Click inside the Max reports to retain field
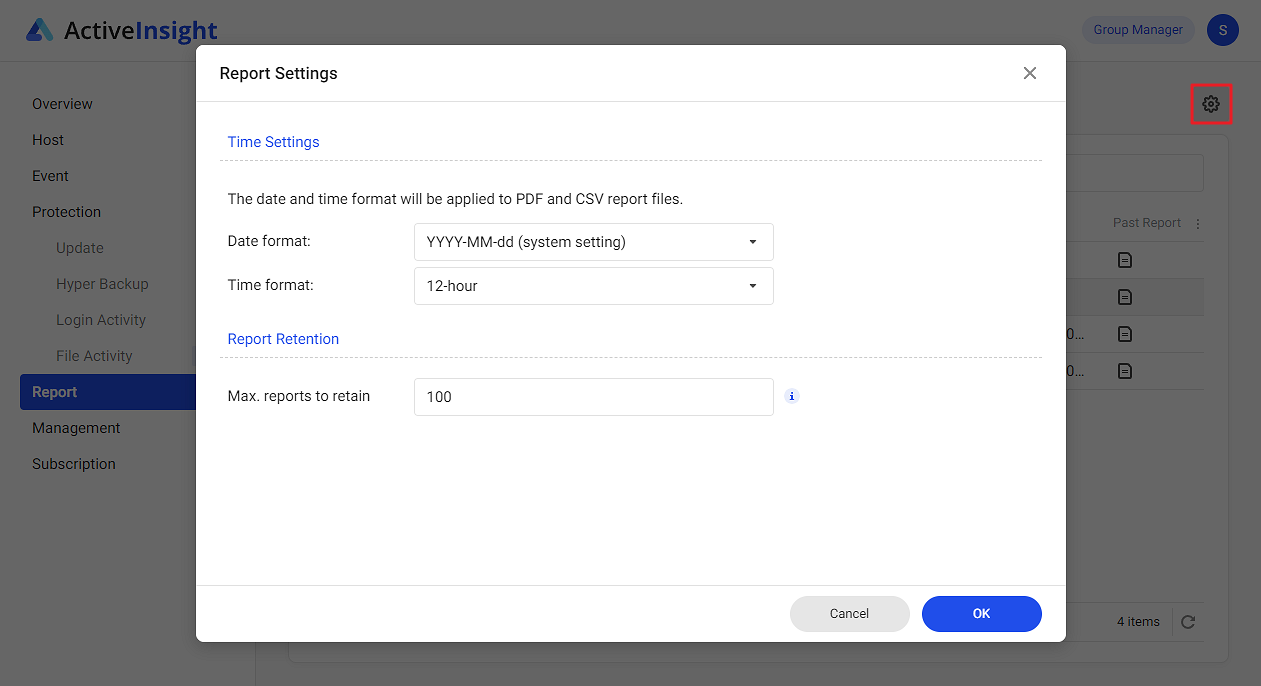 593,396
